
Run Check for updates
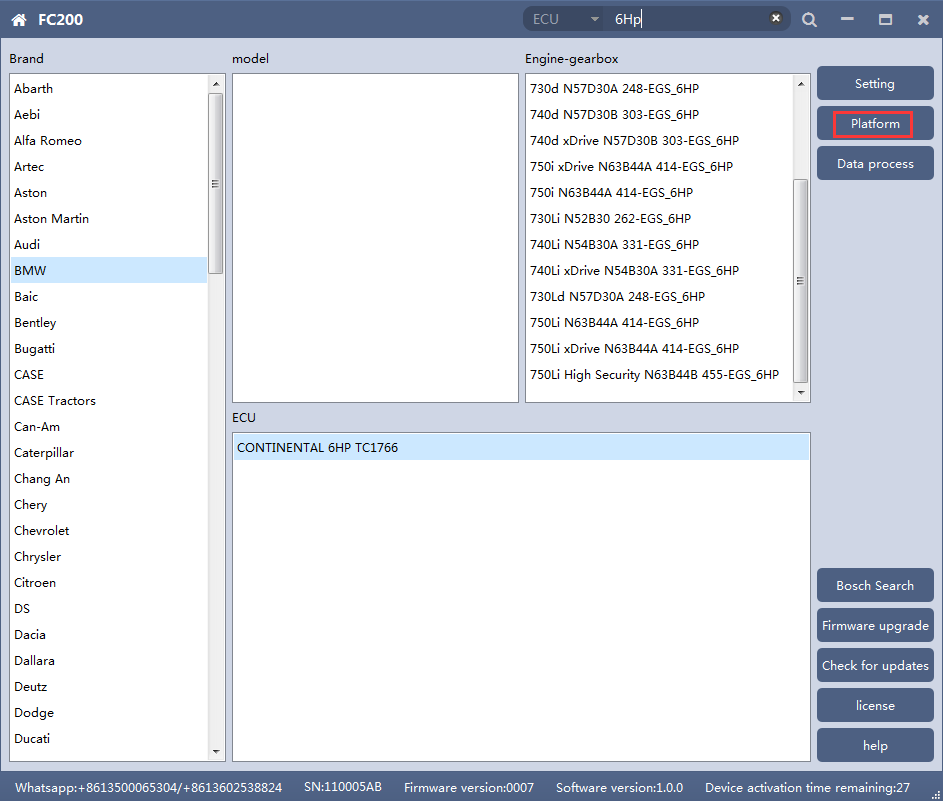875,665
